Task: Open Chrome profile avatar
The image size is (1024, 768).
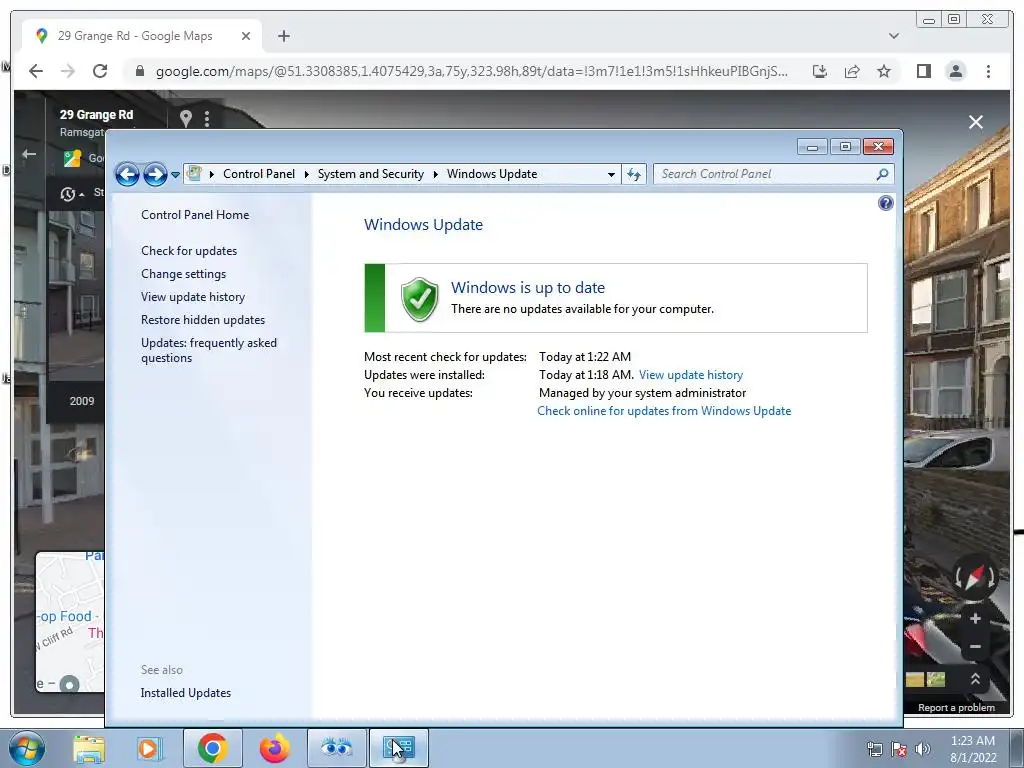Action: (x=955, y=71)
